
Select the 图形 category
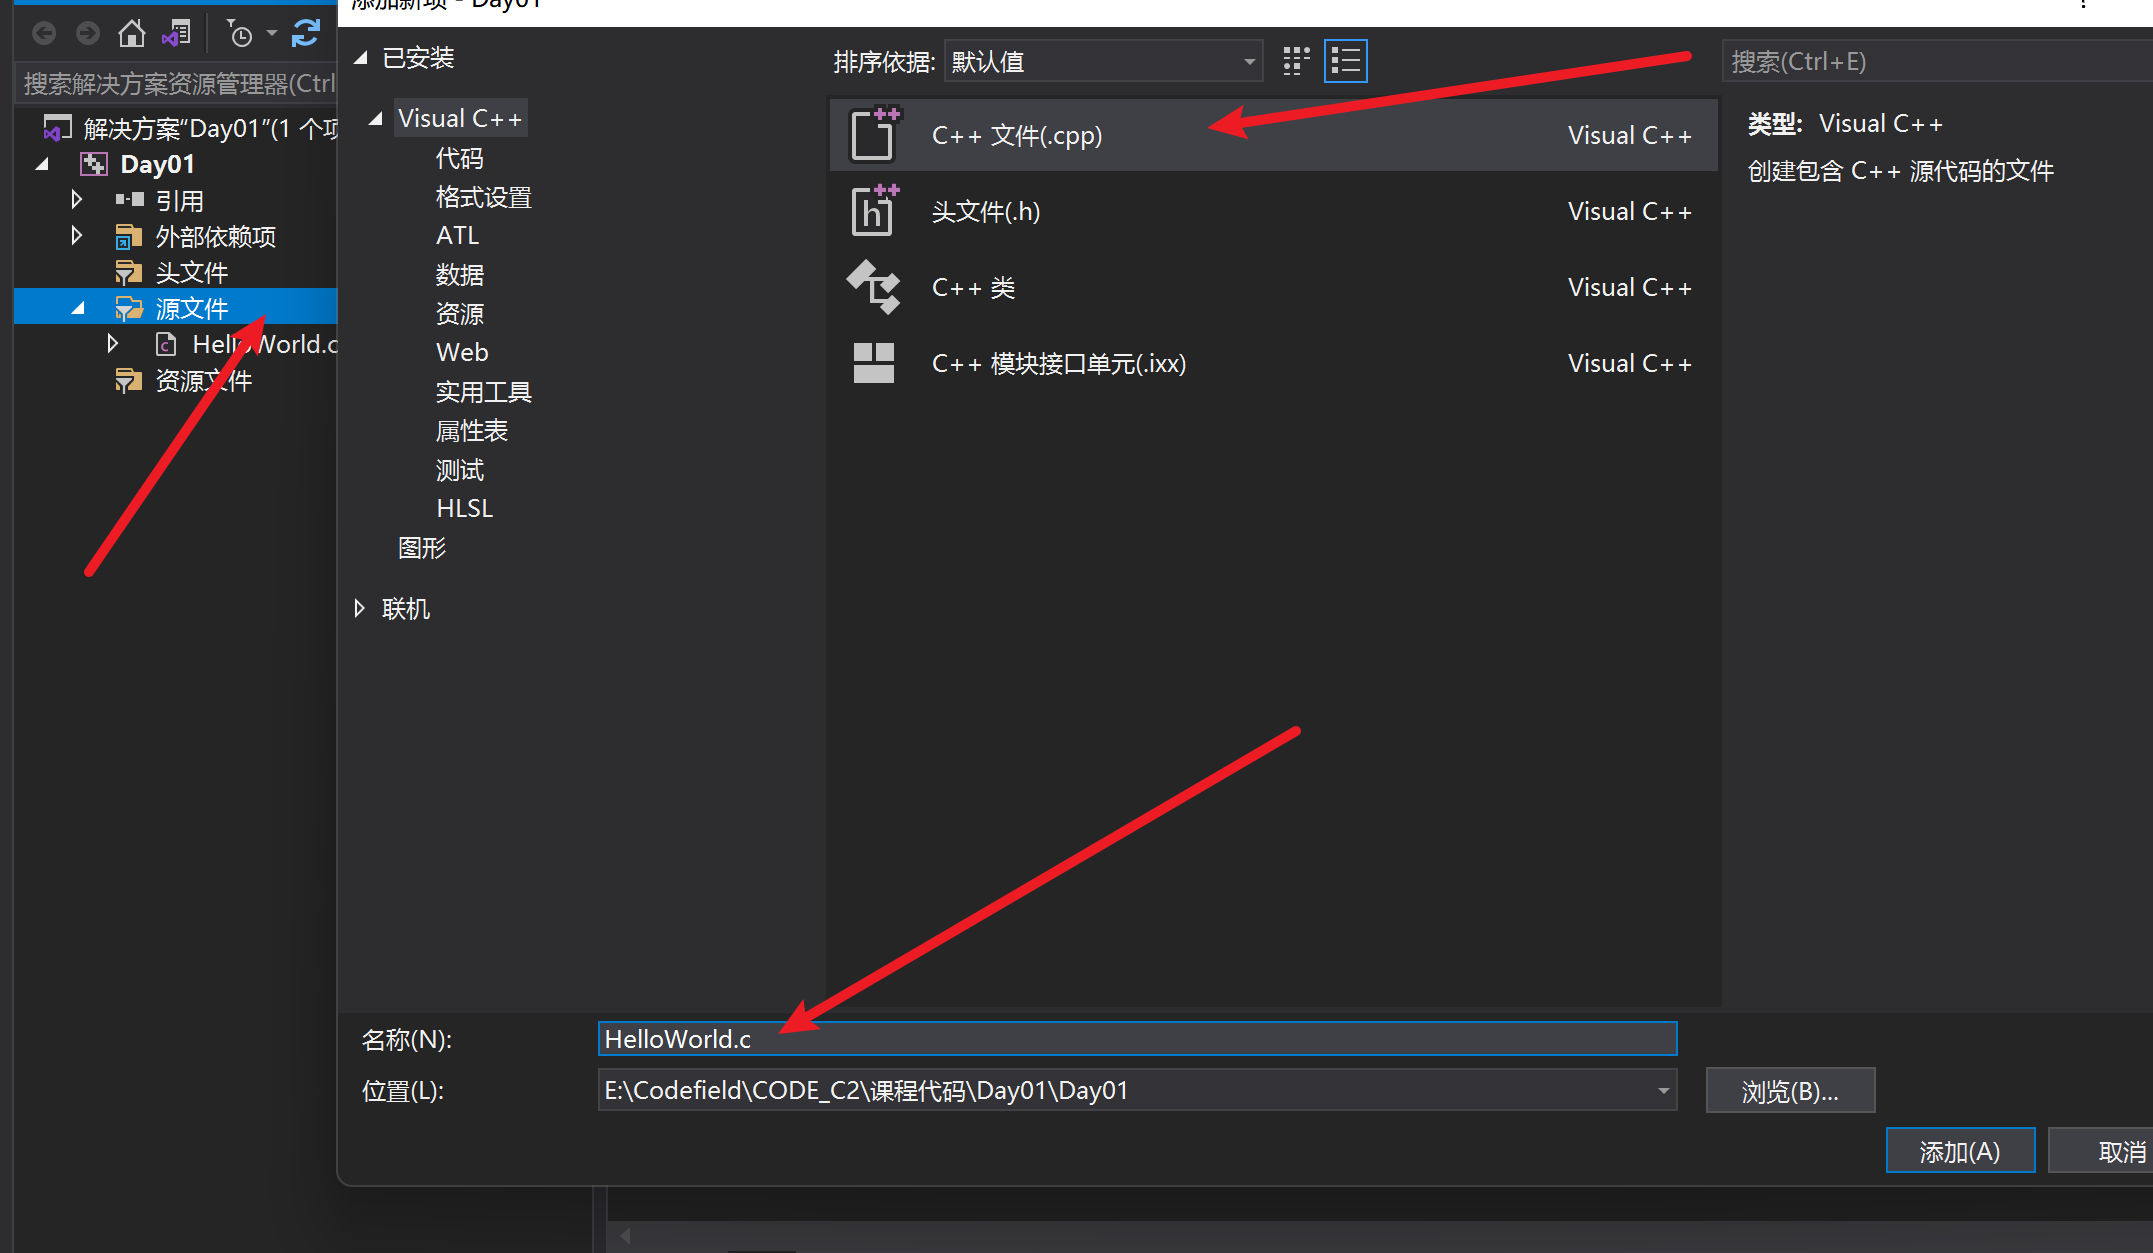tap(422, 548)
